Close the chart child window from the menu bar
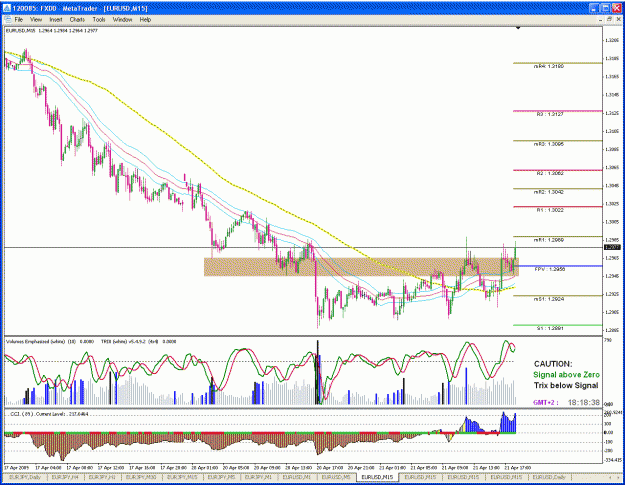Viewport: 625px width, 485px height. click(x=617, y=20)
